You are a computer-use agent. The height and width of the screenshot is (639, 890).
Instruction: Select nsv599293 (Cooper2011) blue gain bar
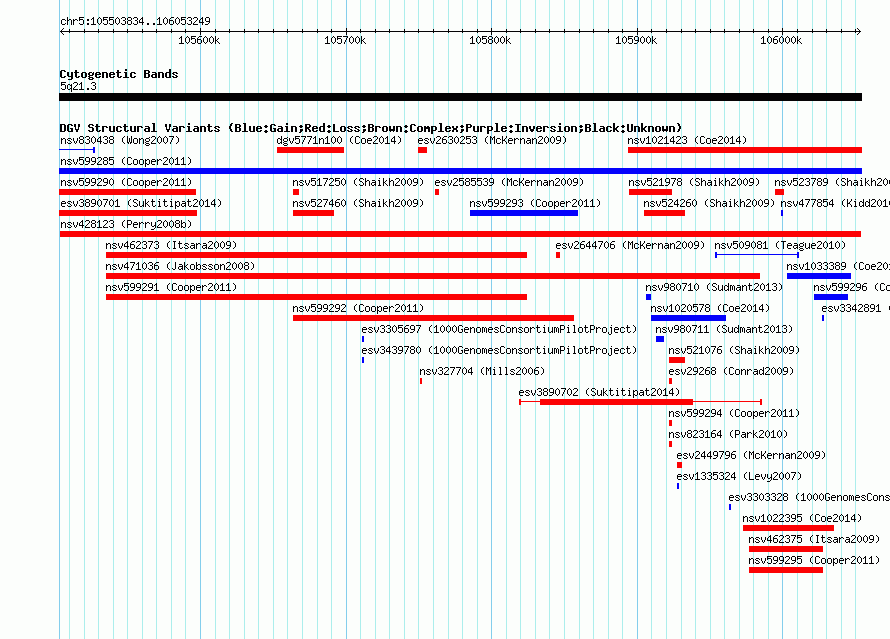coord(524,213)
